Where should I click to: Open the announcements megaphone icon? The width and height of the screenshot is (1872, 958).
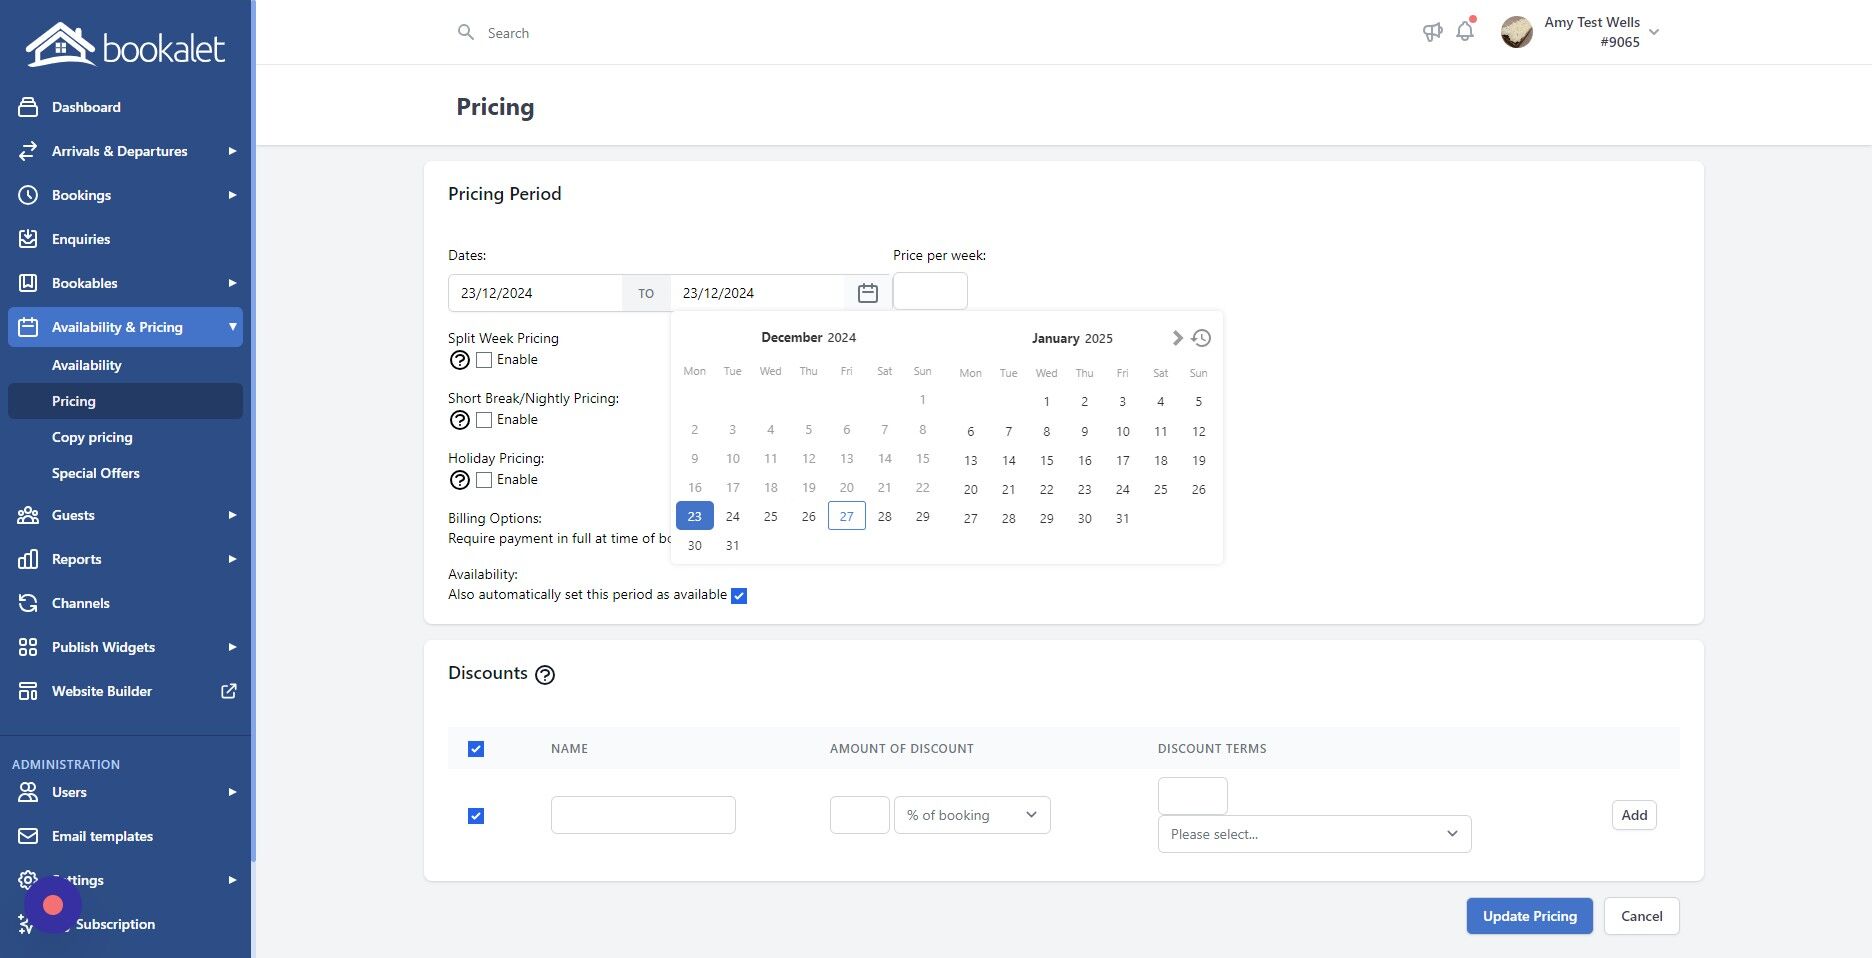(1433, 32)
